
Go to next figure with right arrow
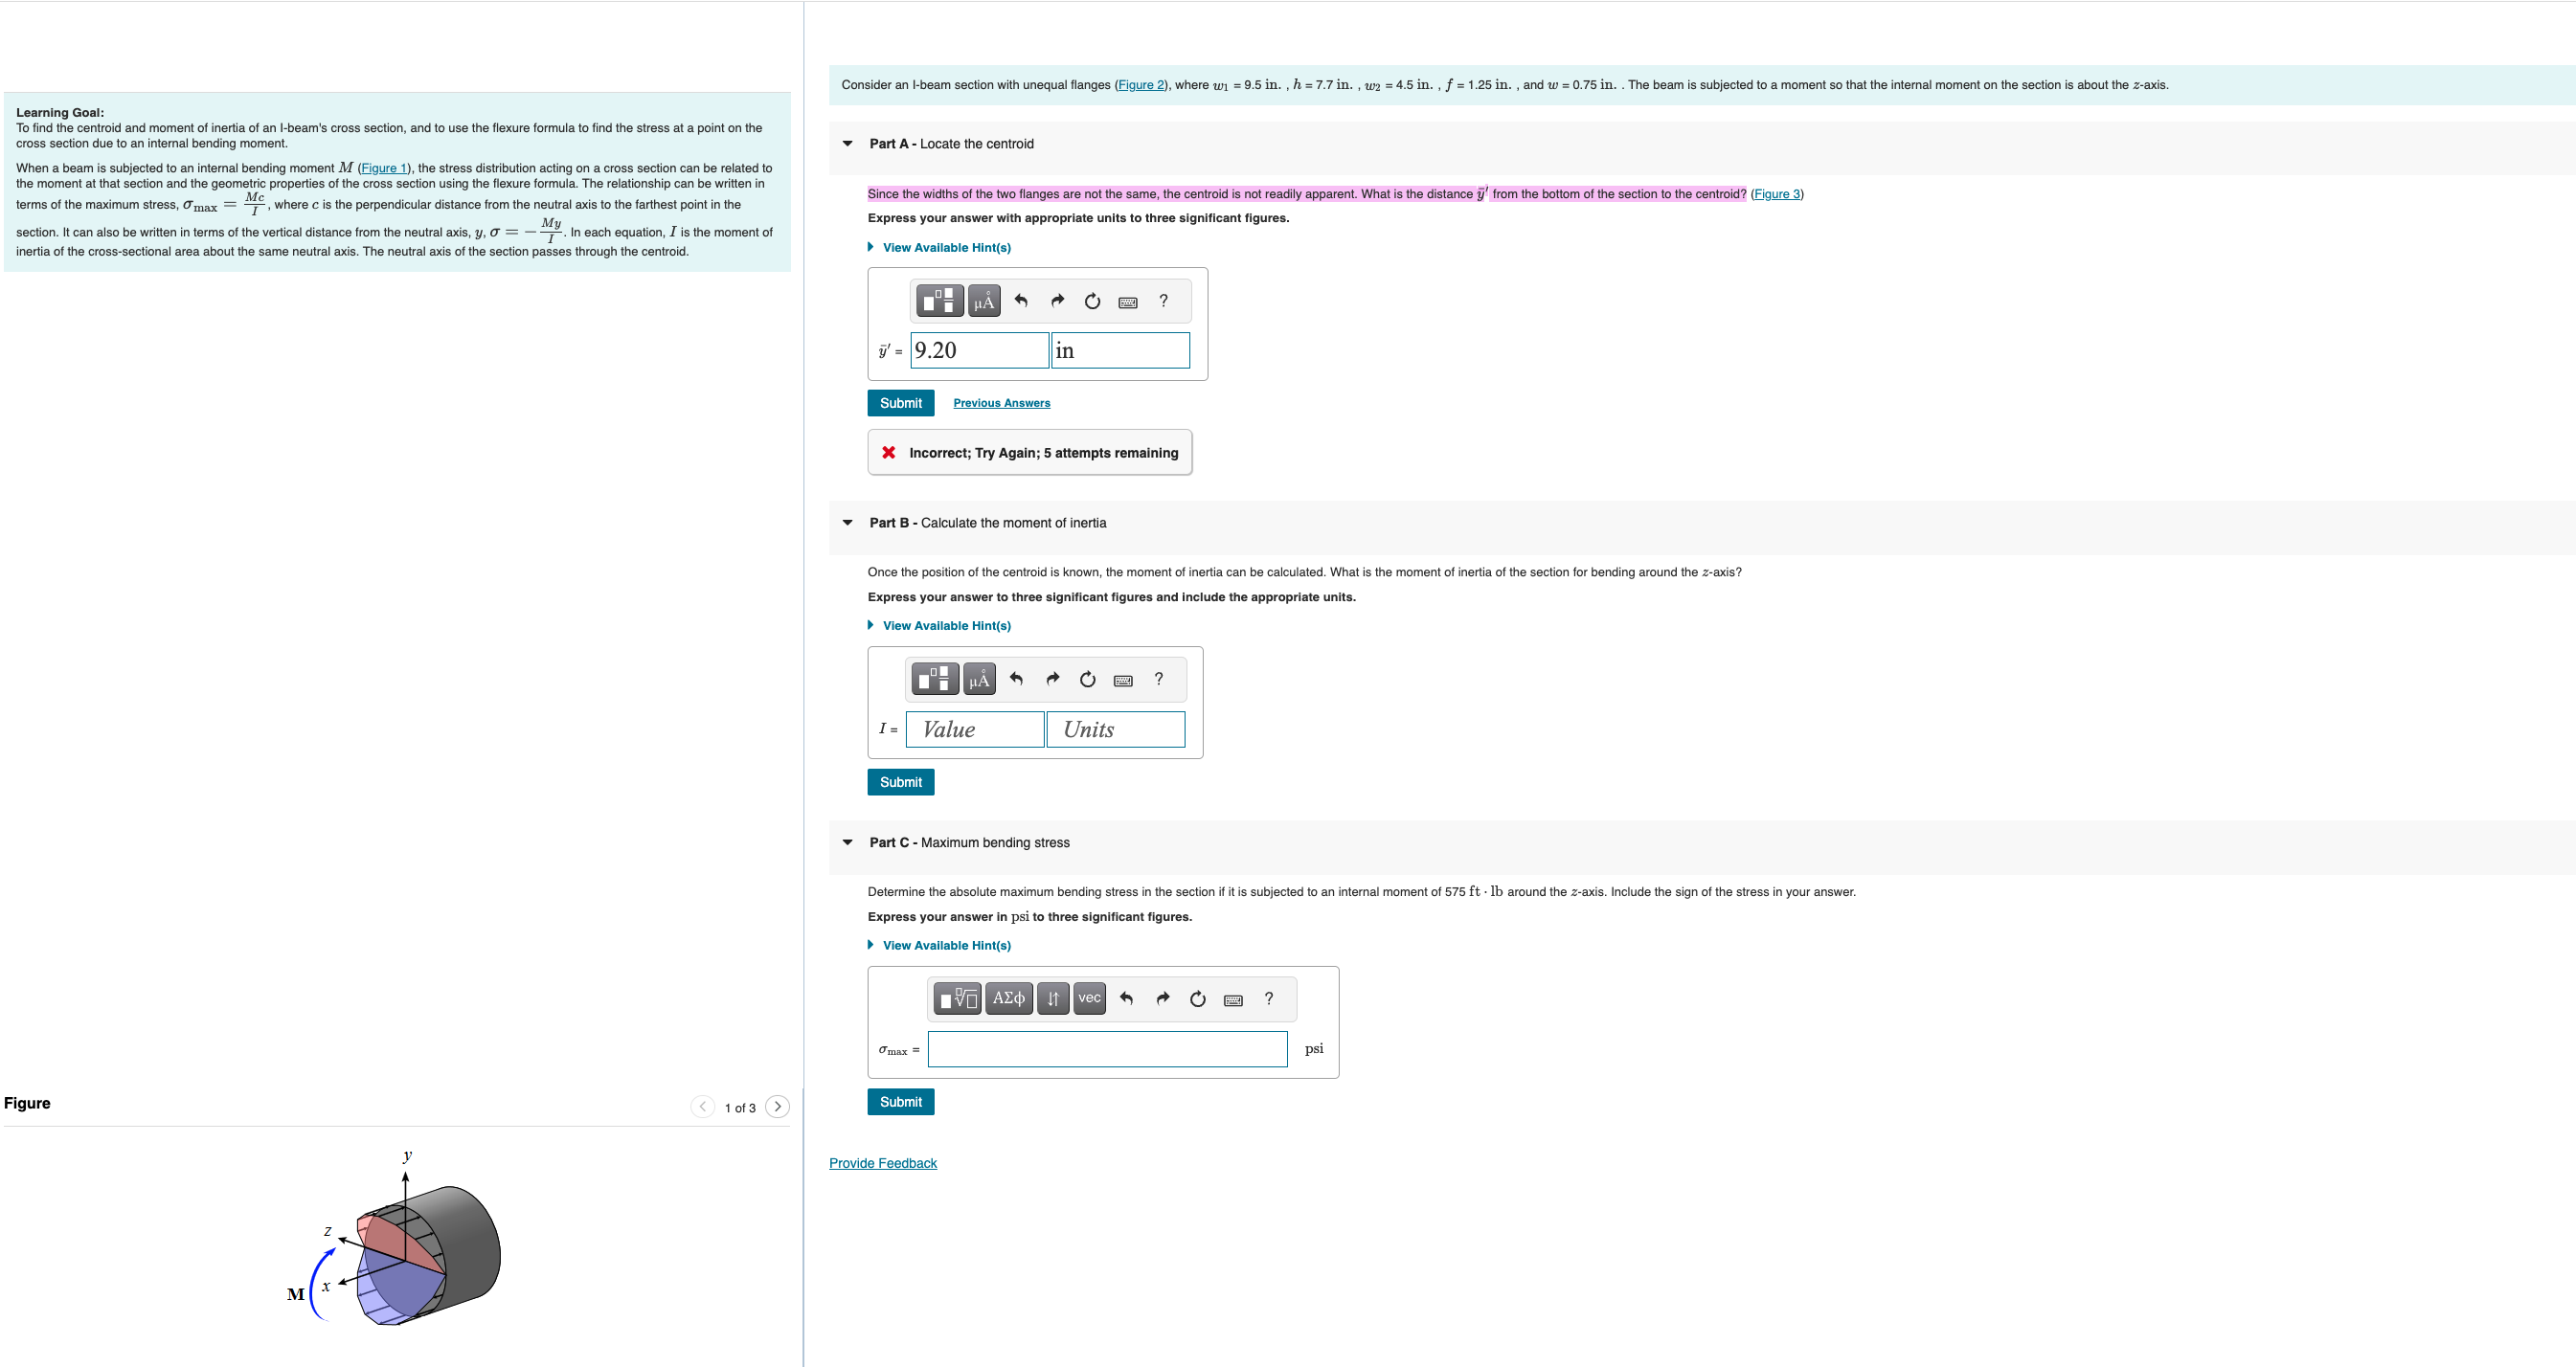(x=777, y=1107)
